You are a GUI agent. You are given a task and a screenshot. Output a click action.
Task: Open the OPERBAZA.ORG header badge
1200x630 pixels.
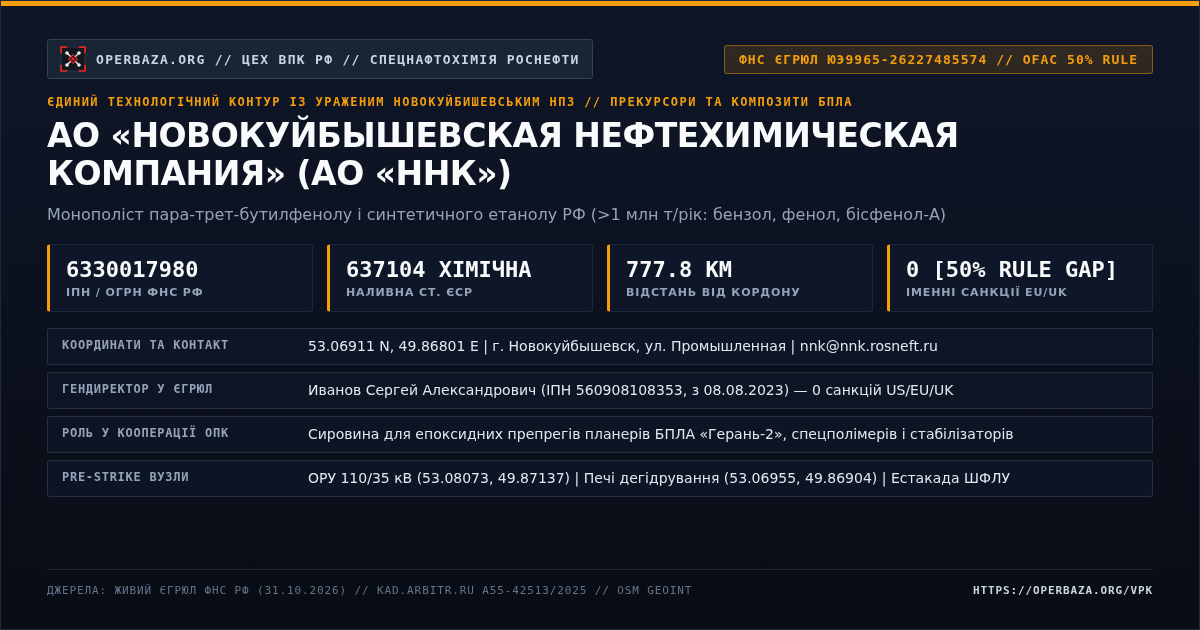click(x=320, y=59)
